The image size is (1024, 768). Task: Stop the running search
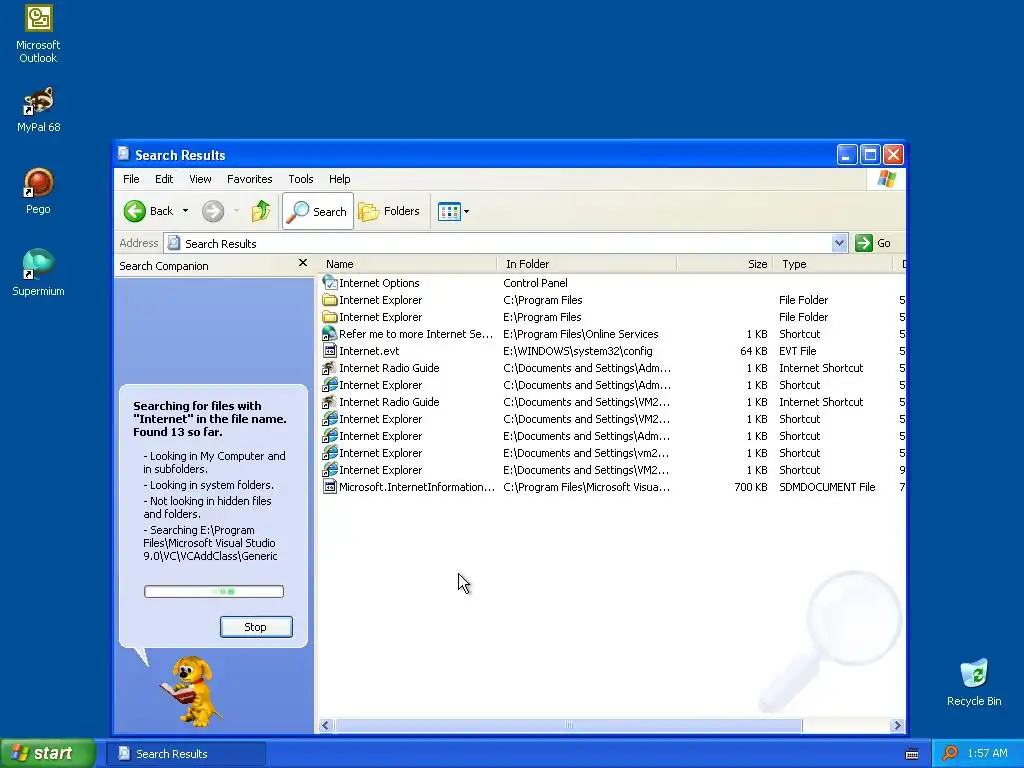[256, 627]
